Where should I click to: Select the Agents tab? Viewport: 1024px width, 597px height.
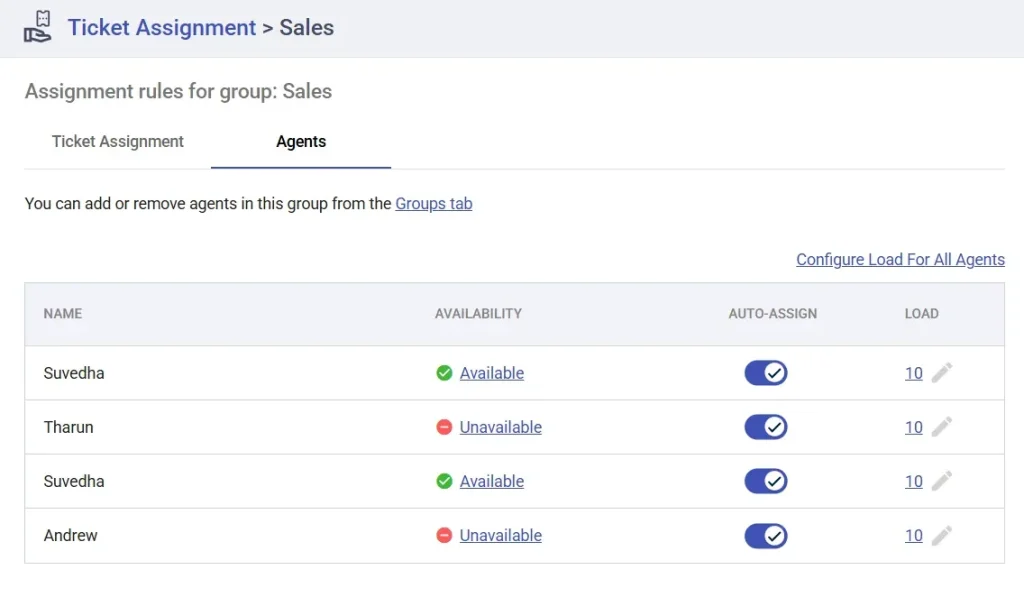pos(301,142)
